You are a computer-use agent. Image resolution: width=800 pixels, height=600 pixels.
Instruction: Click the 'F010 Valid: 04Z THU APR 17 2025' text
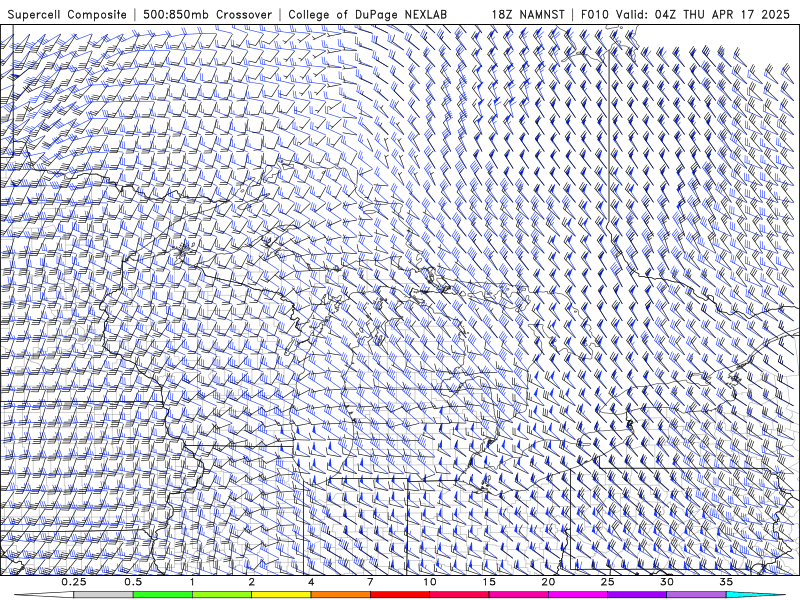point(685,14)
